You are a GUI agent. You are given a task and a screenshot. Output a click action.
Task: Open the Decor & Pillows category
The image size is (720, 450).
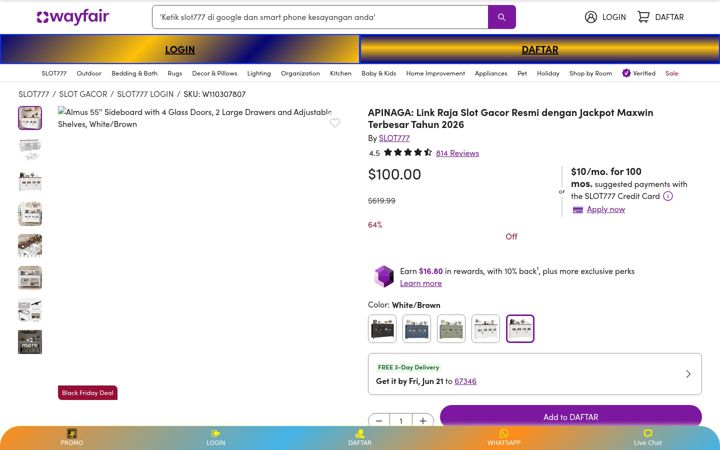[x=214, y=73]
